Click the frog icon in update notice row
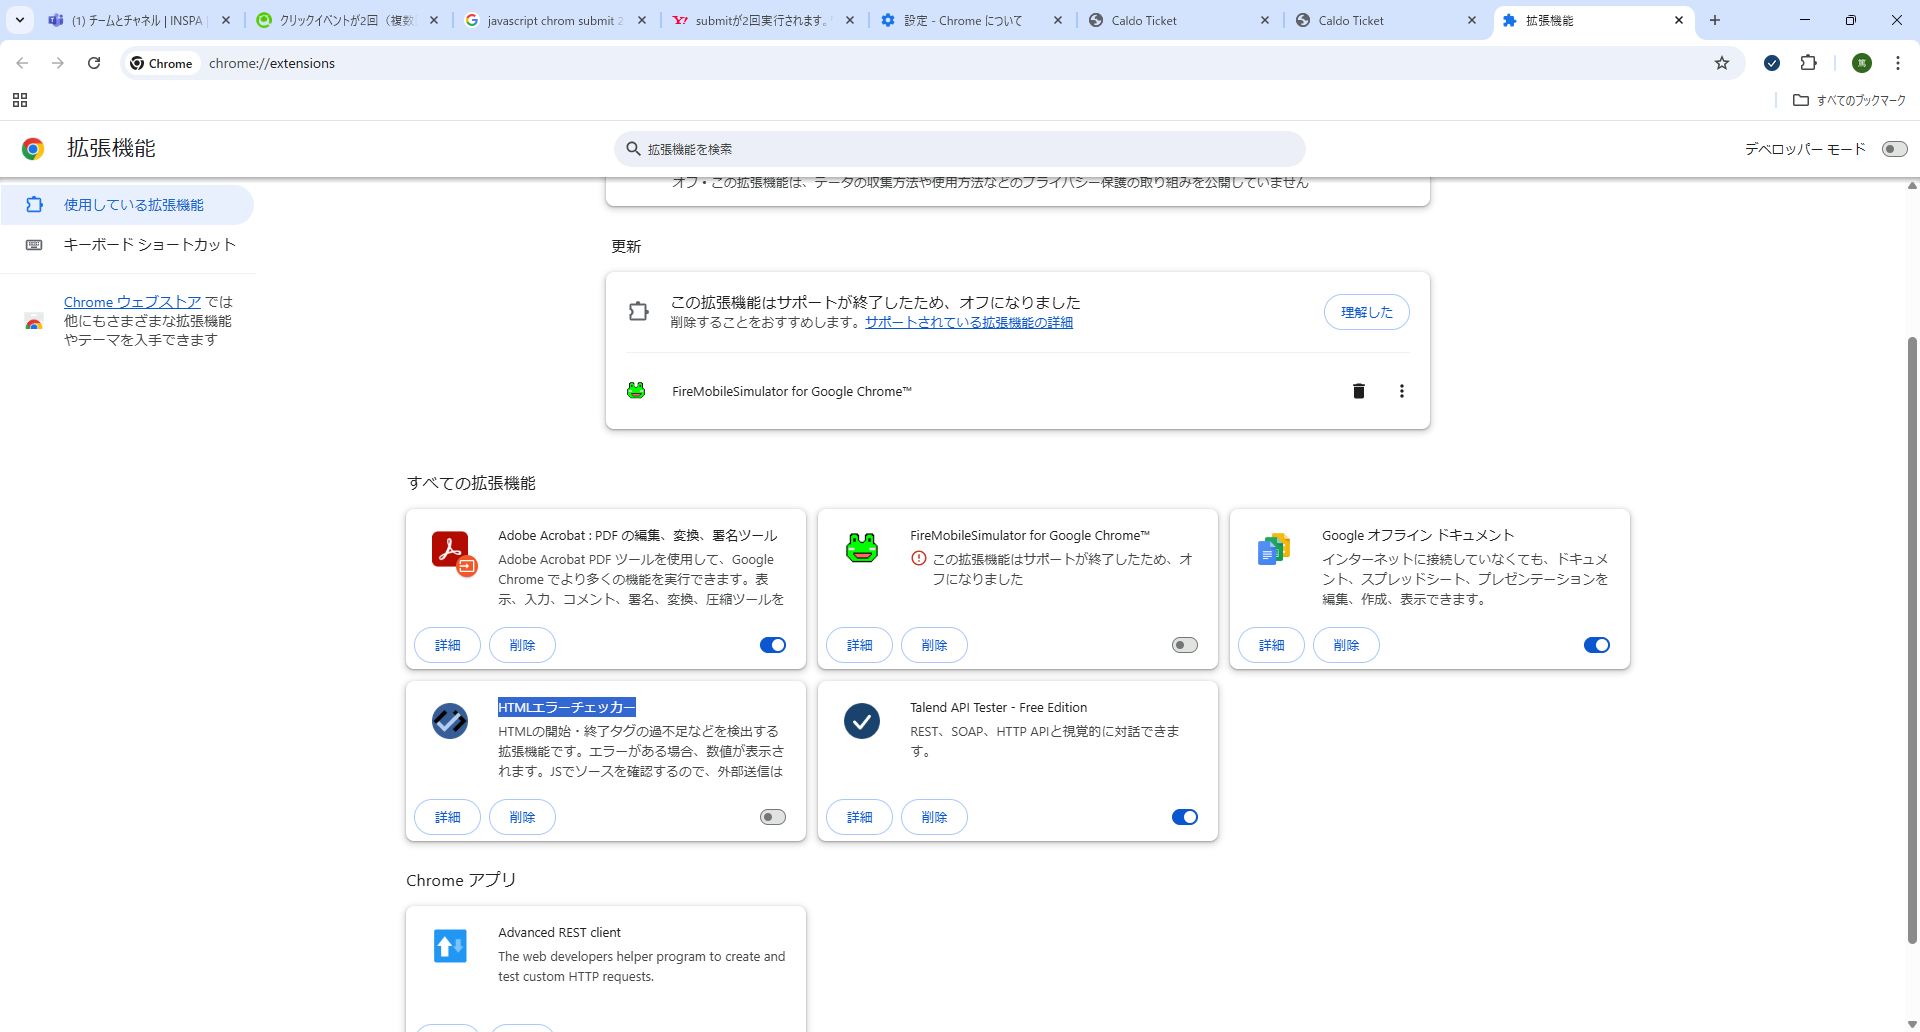1920x1032 pixels. 636,390
